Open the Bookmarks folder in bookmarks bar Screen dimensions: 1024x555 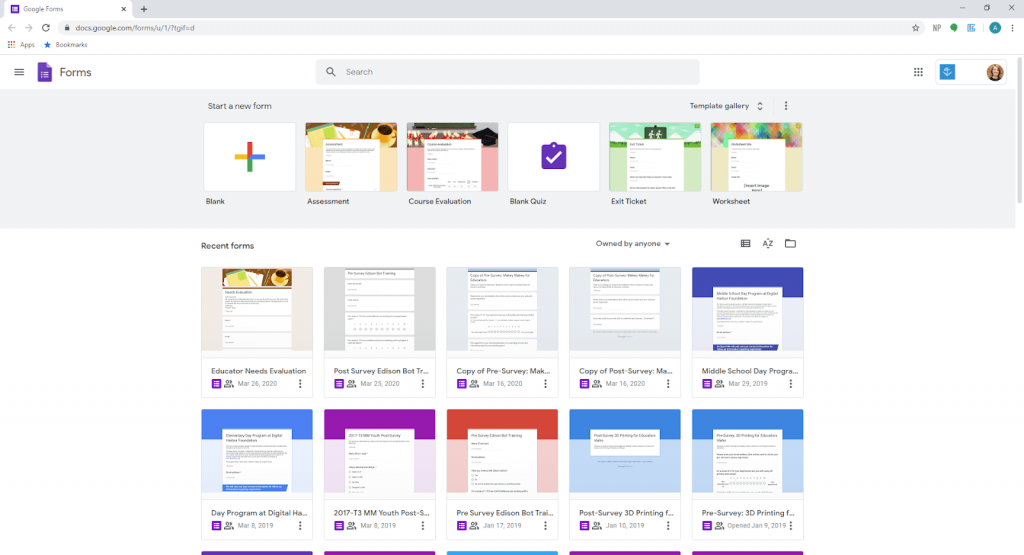pos(65,45)
